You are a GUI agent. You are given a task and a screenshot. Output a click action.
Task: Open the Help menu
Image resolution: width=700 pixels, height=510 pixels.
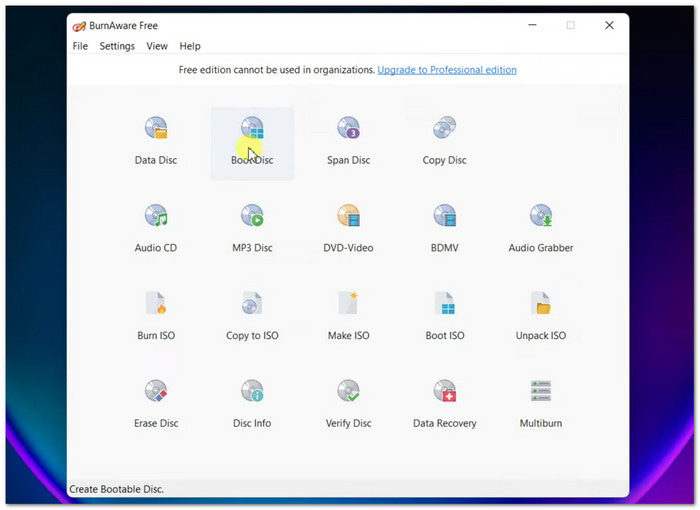pyautogui.click(x=190, y=46)
